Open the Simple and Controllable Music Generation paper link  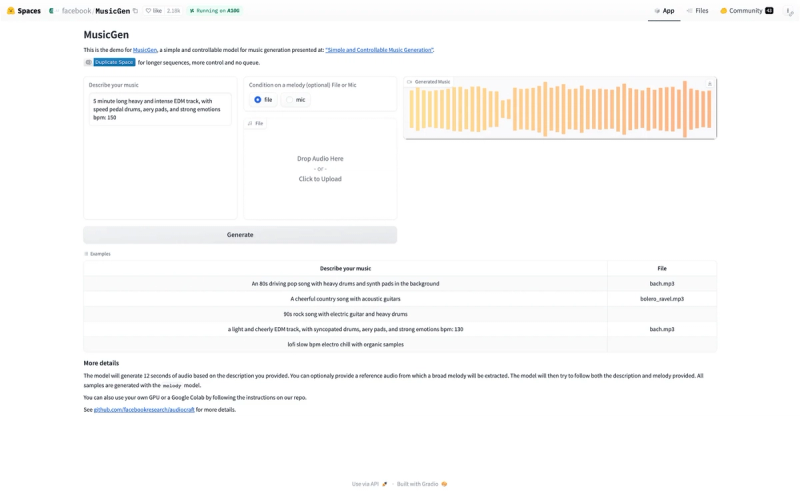pos(379,50)
